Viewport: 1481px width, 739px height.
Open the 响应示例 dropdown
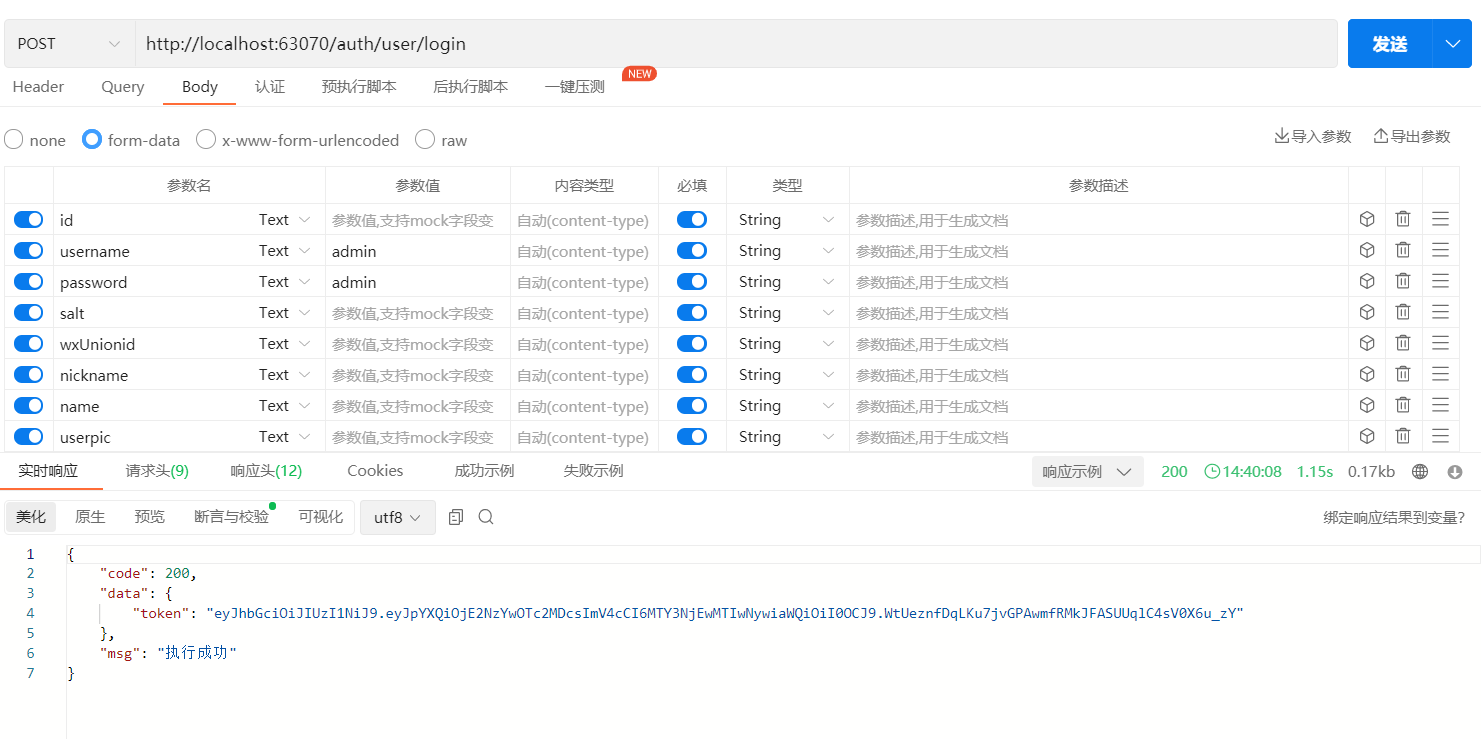click(1088, 472)
